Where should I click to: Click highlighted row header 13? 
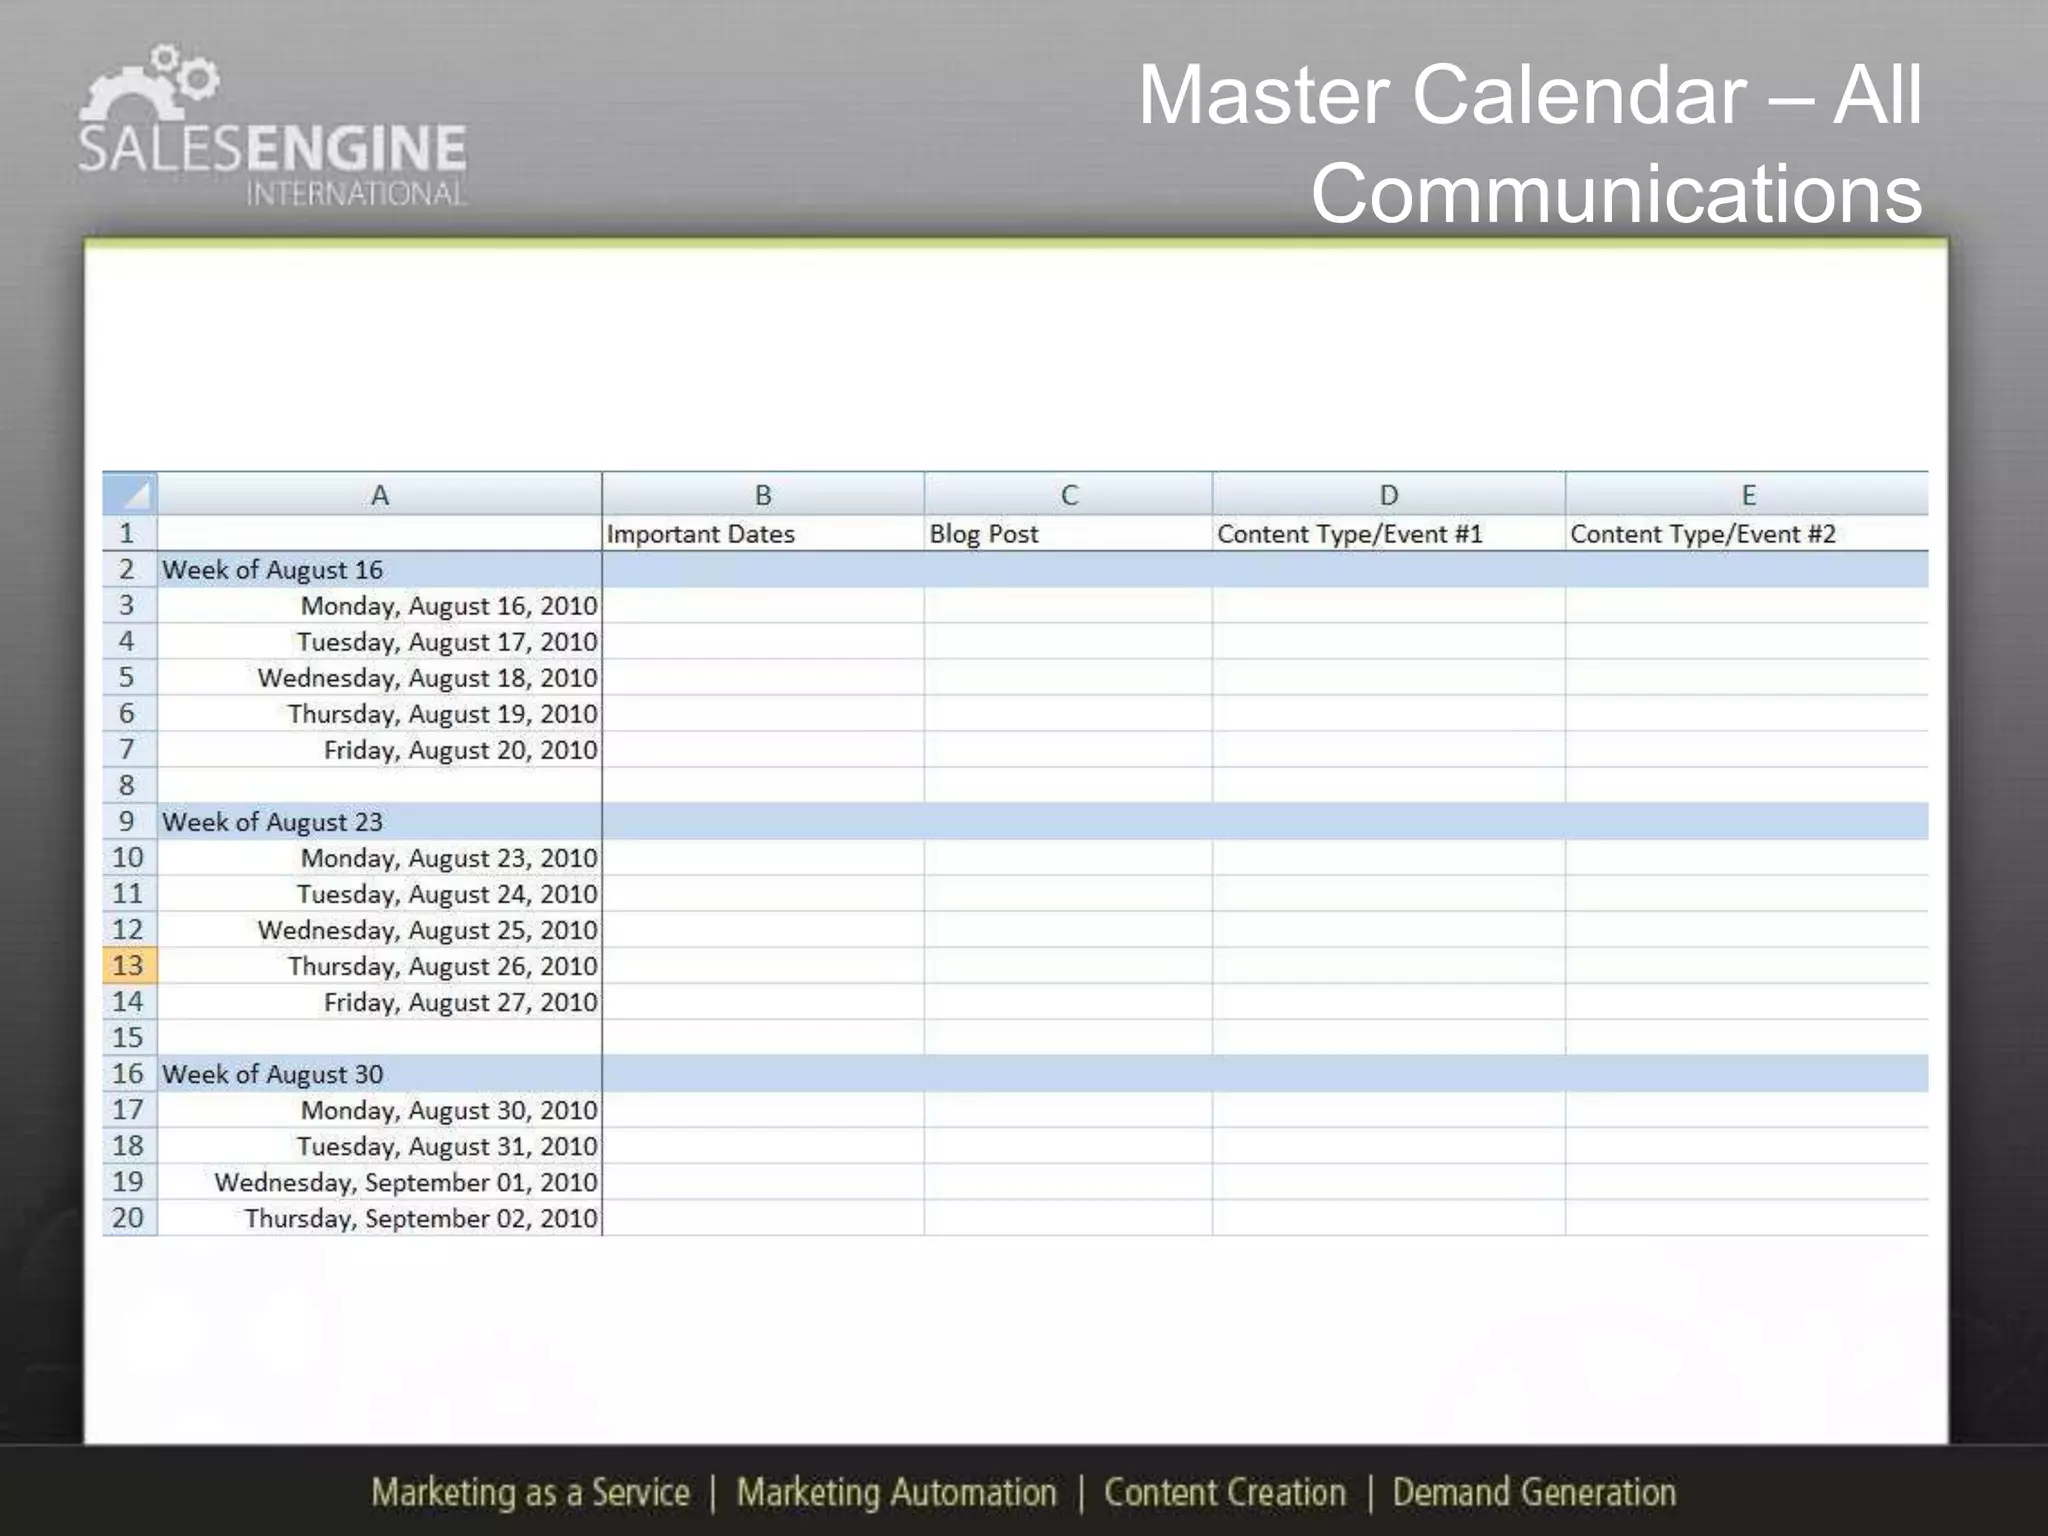[x=130, y=965]
